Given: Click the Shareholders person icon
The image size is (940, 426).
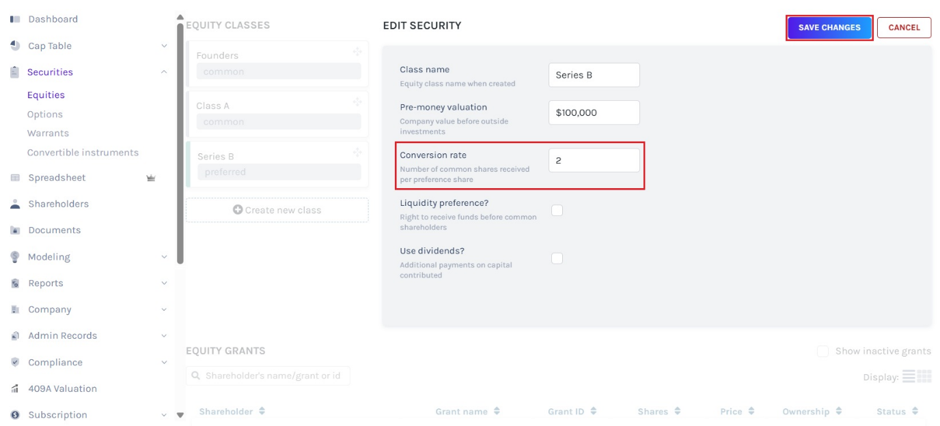Looking at the screenshot, I should [x=16, y=204].
